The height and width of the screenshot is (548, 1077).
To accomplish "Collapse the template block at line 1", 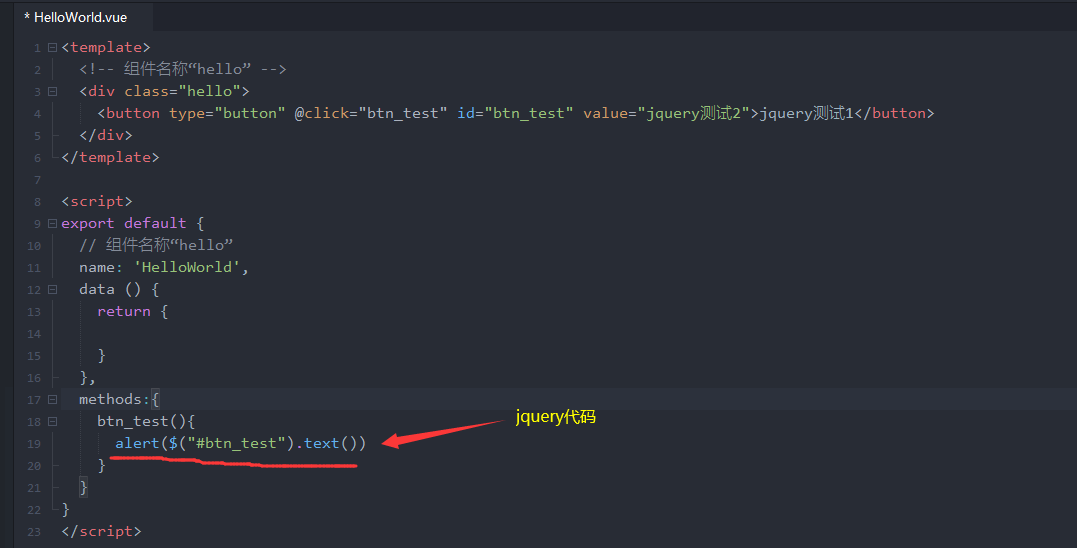I will (52, 47).
